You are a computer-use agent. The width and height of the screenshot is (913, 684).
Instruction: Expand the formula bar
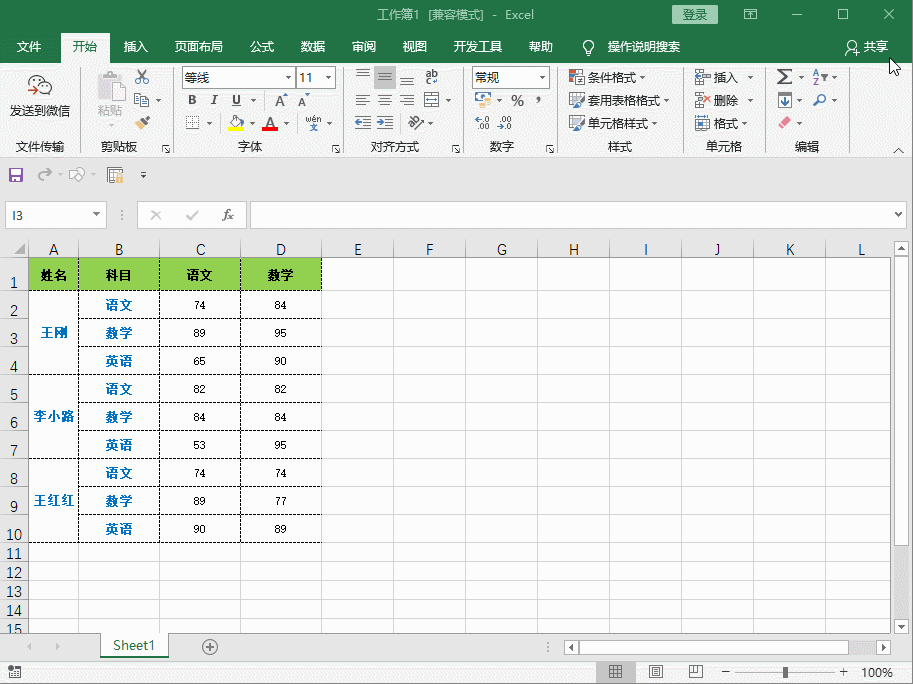click(898, 215)
